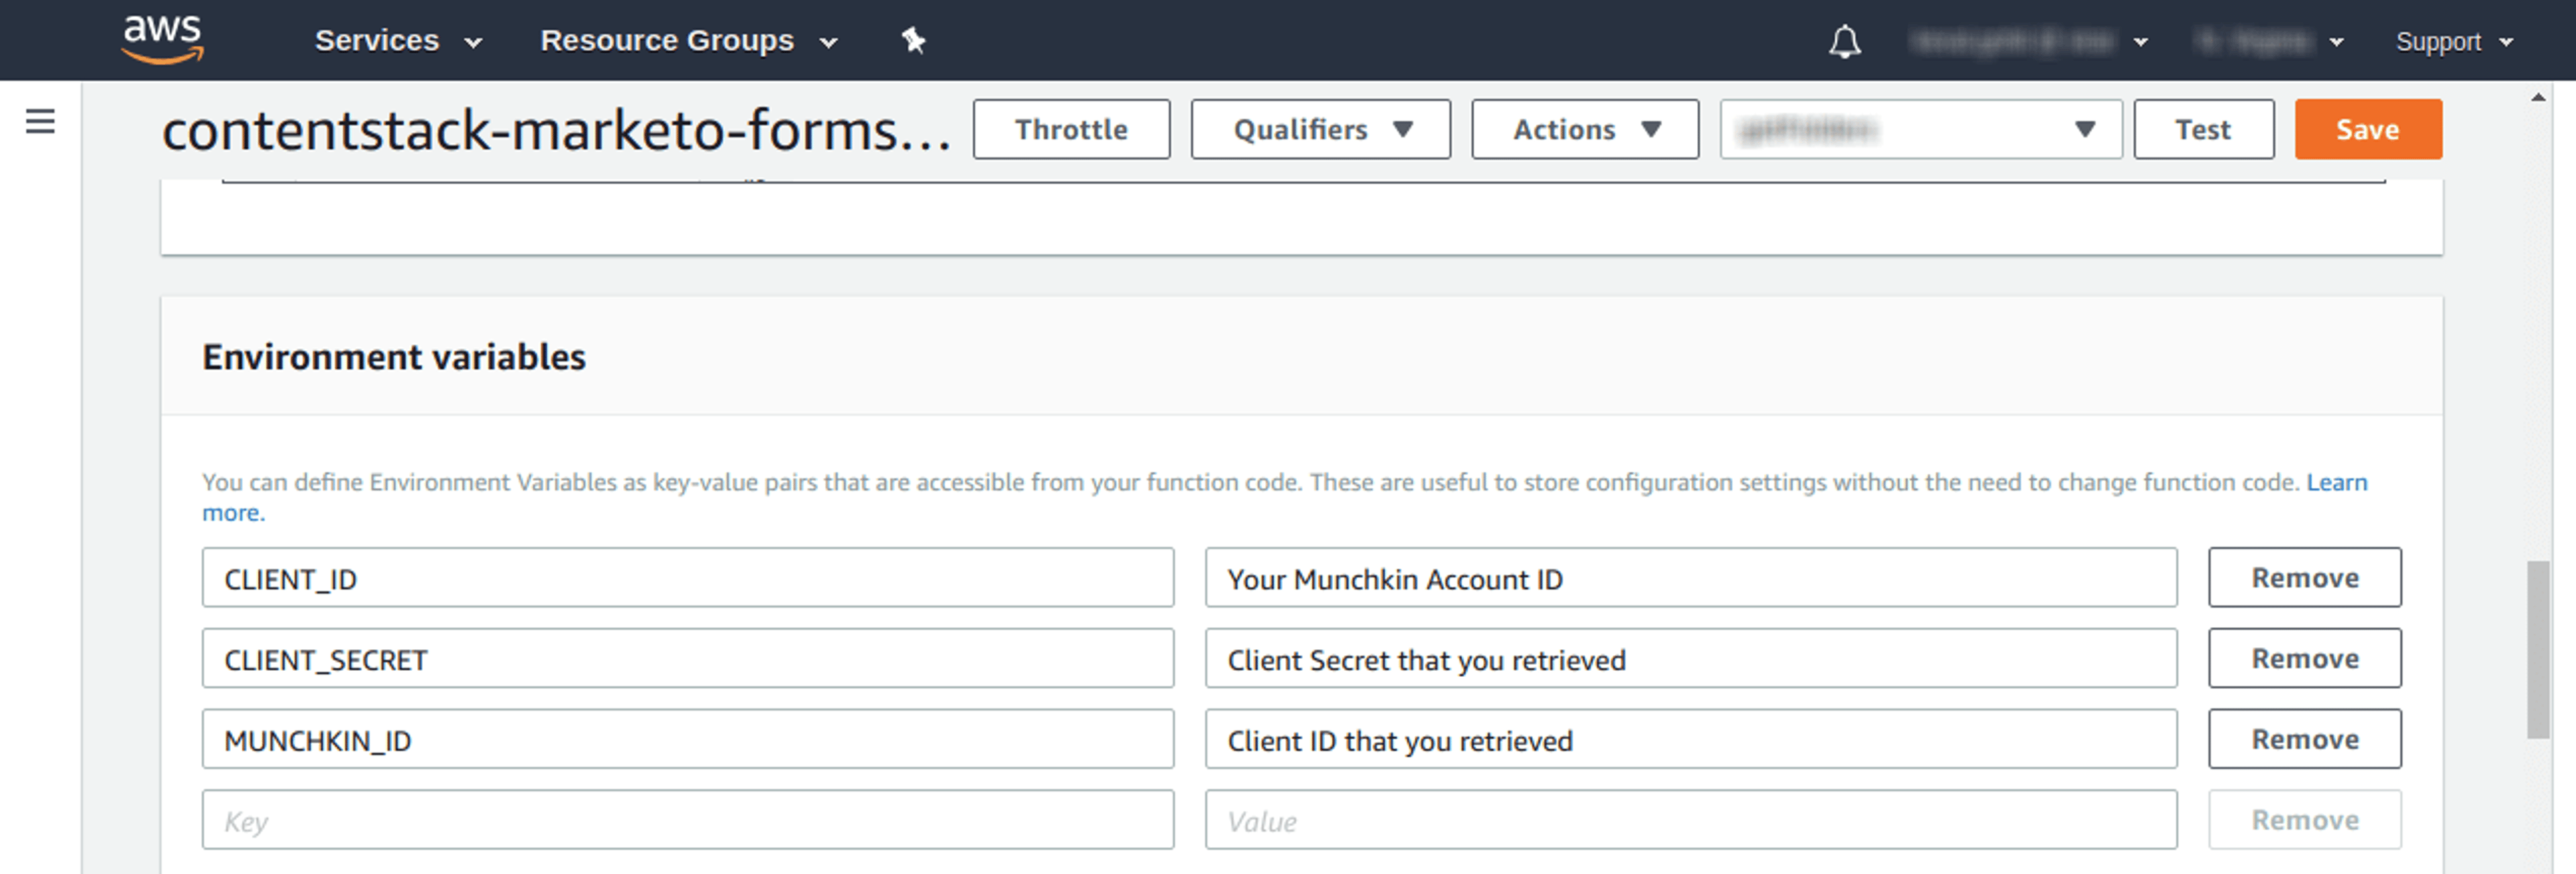Edit the Client ID that you retrieved value
Image resolution: width=2576 pixels, height=874 pixels.
(x=1690, y=739)
